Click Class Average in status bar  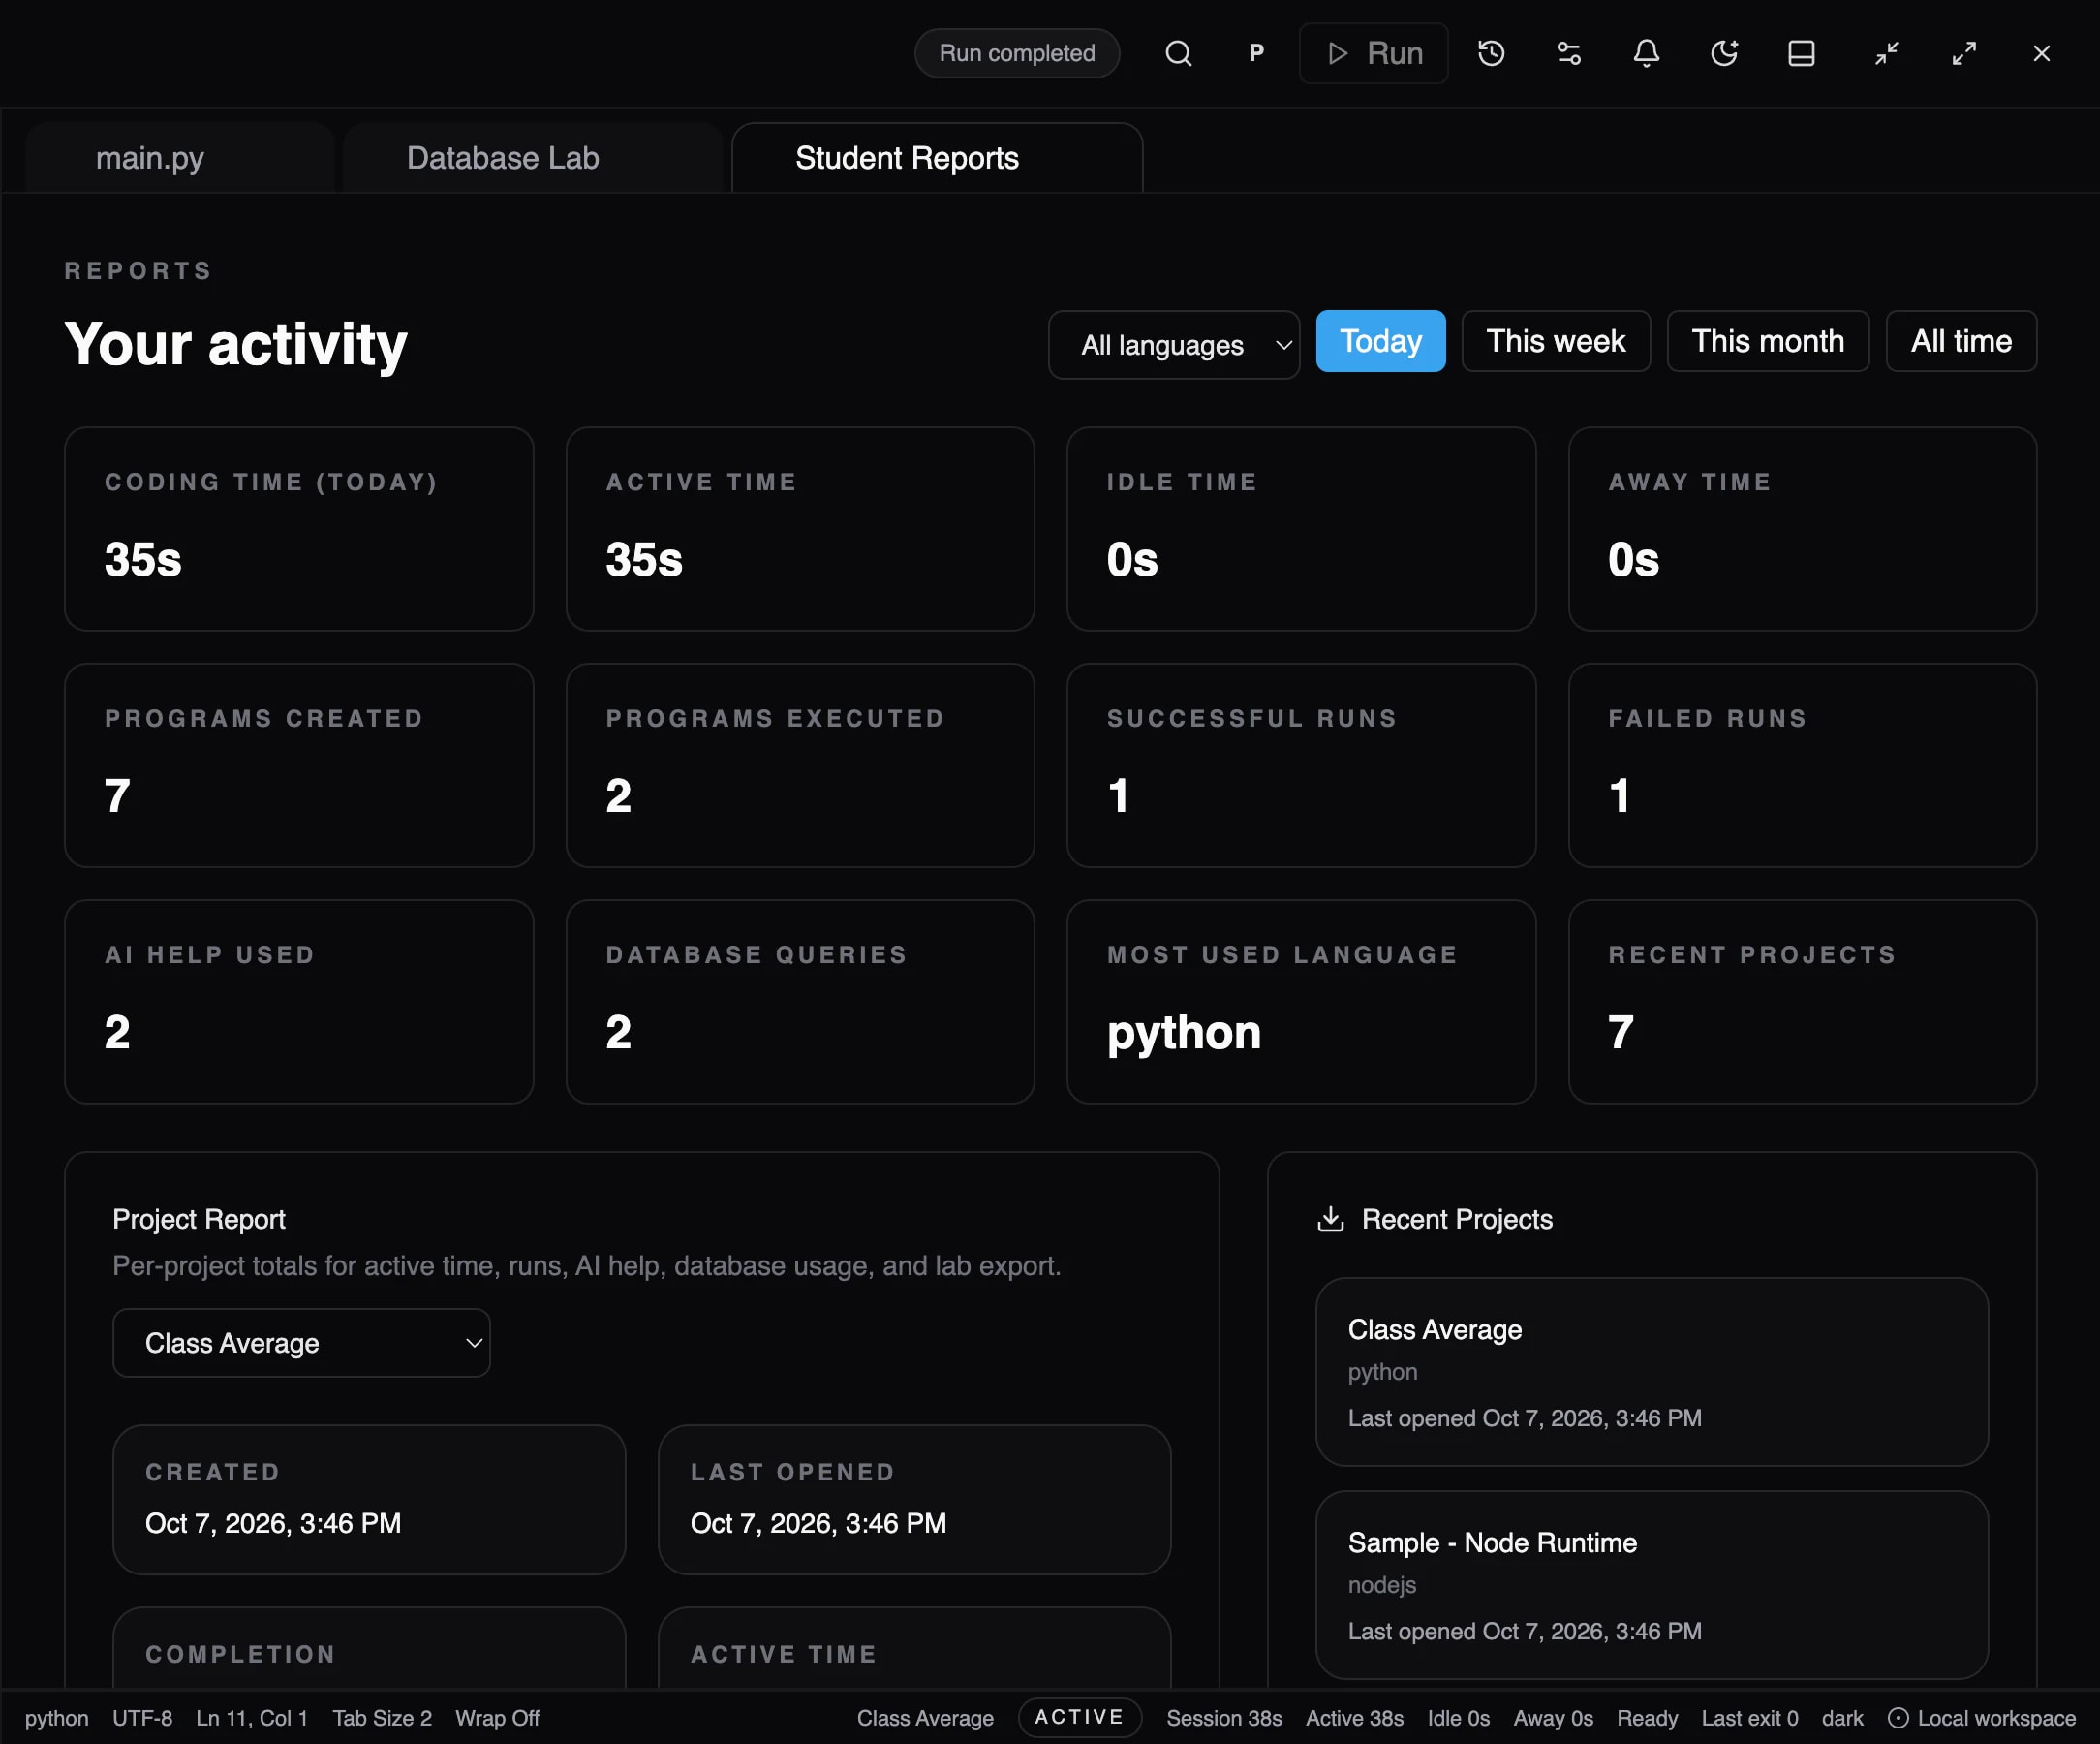(925, 1718)
